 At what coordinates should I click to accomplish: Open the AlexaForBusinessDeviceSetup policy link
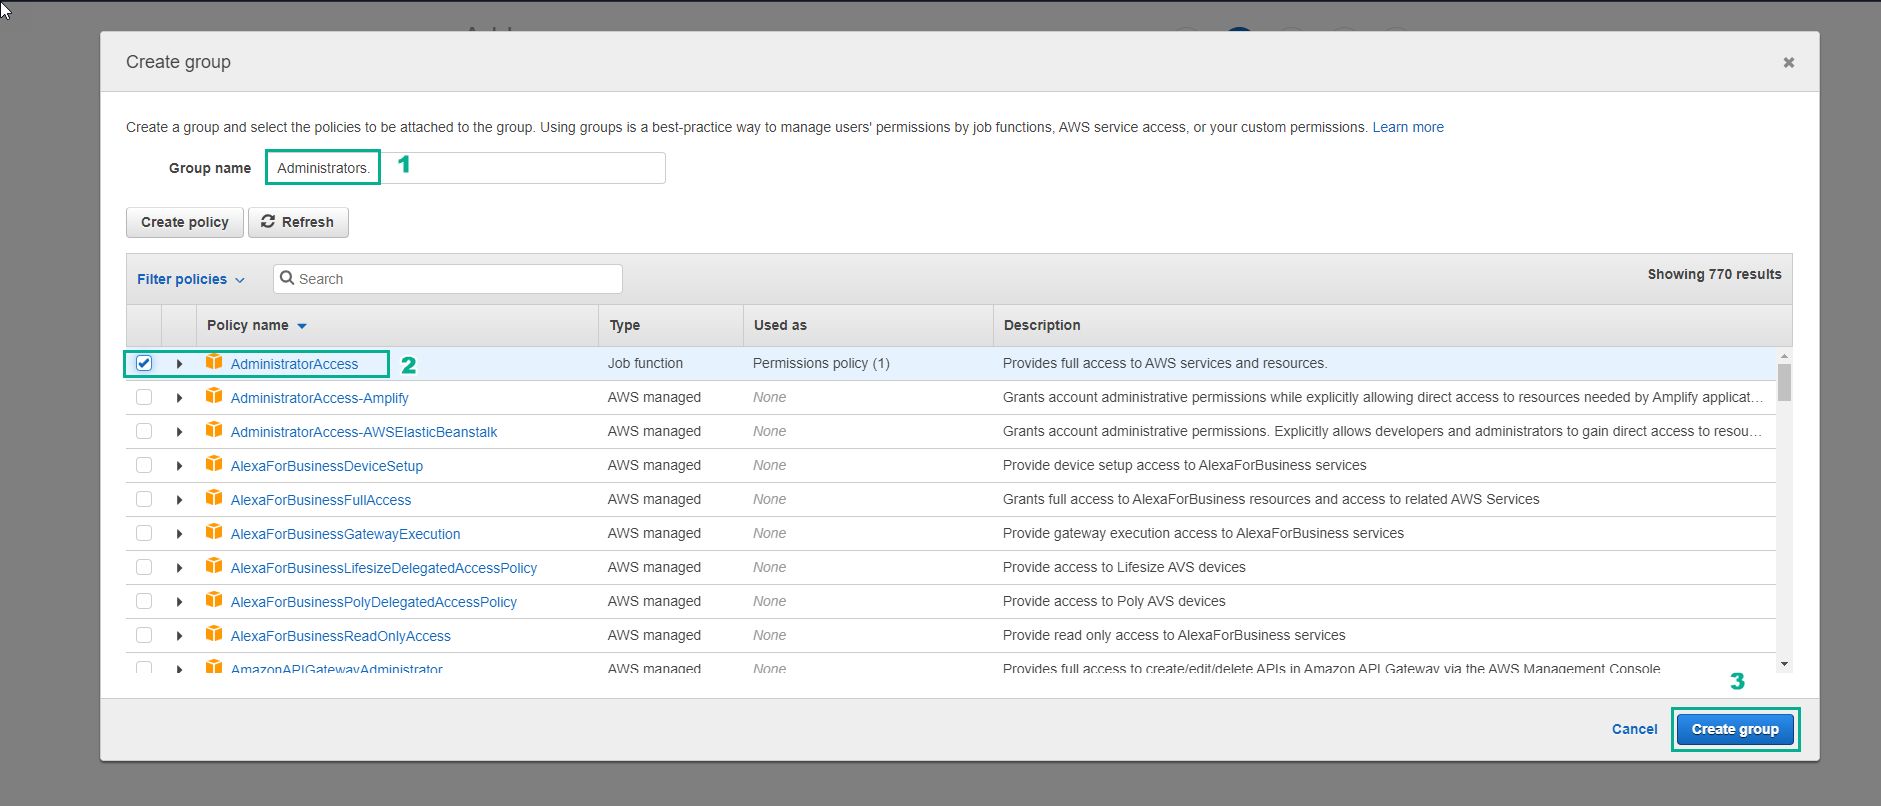[327, 466]
